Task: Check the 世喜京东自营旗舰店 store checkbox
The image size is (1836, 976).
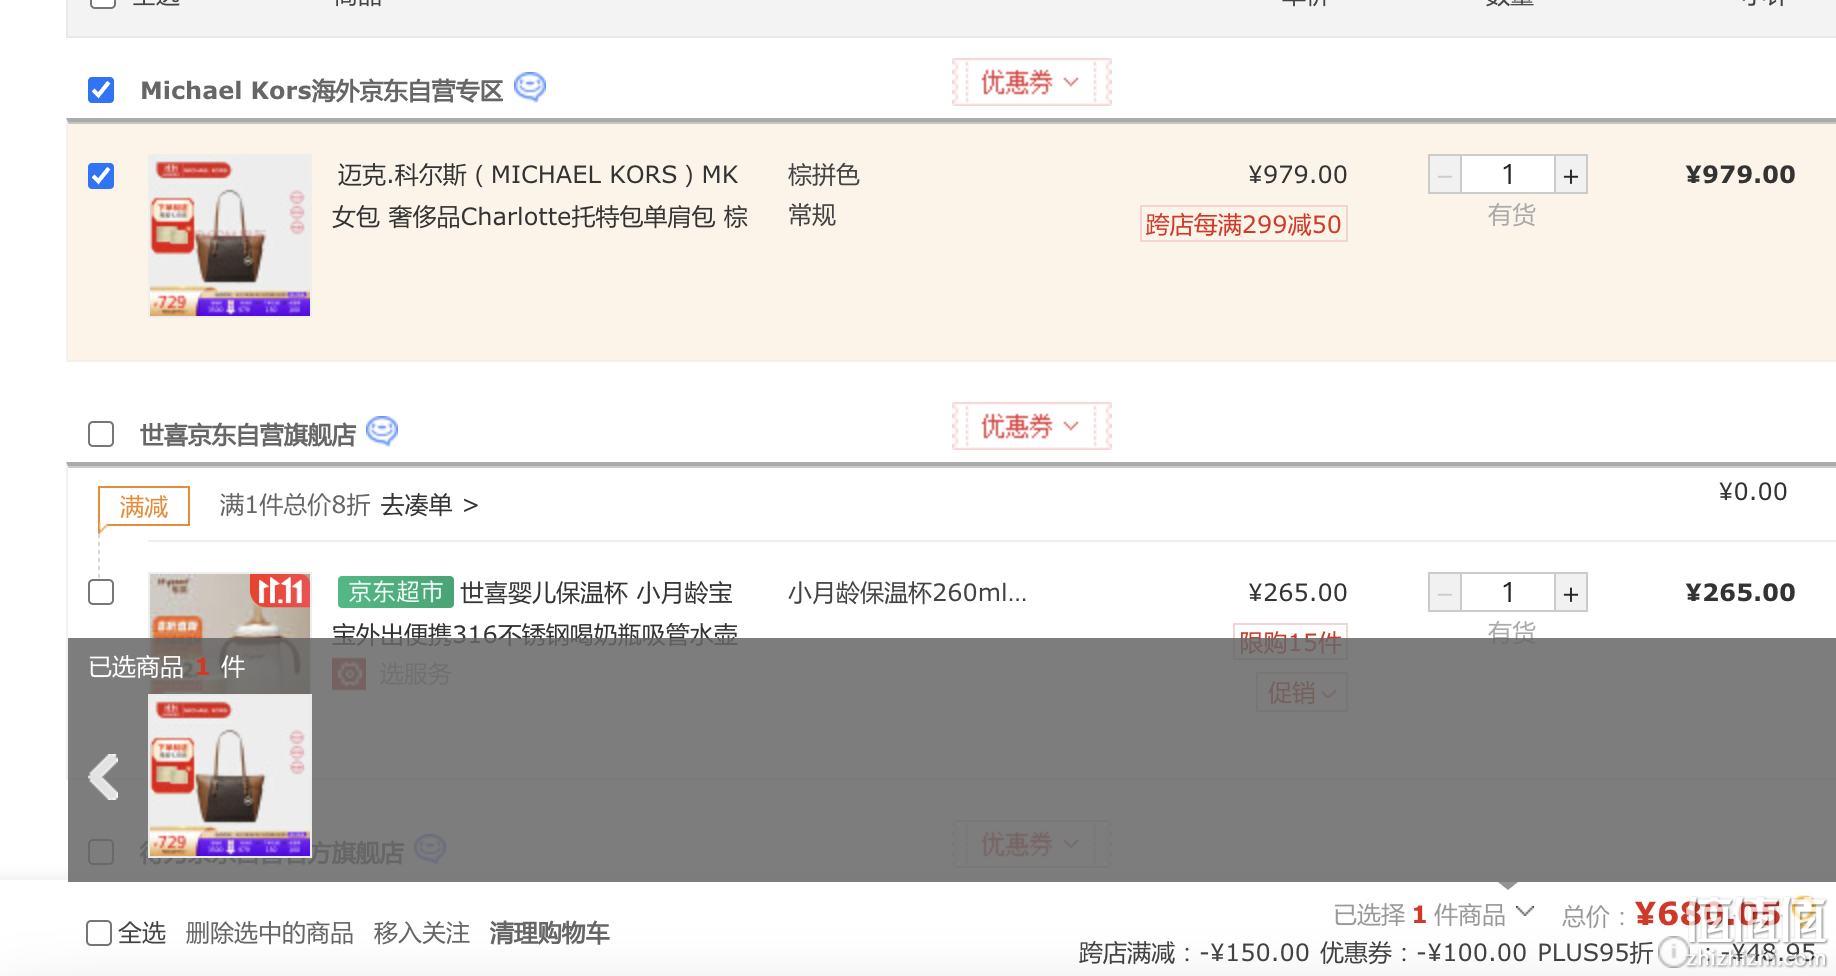Action: [x=101, y=434]
